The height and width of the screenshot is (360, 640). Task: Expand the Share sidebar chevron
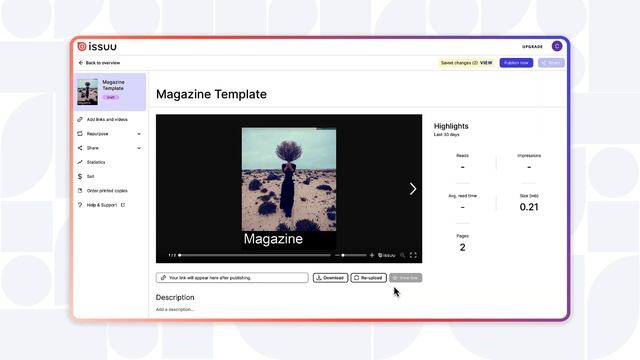[x=139, y=148]
